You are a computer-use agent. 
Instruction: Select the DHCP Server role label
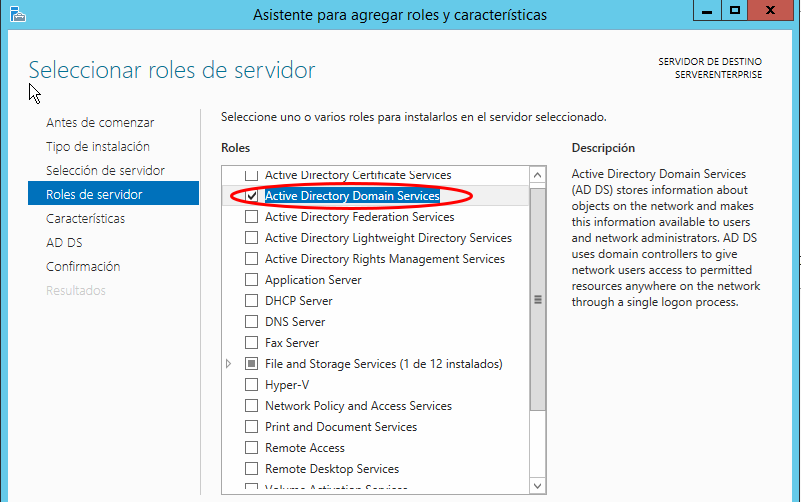coord(298,301)
